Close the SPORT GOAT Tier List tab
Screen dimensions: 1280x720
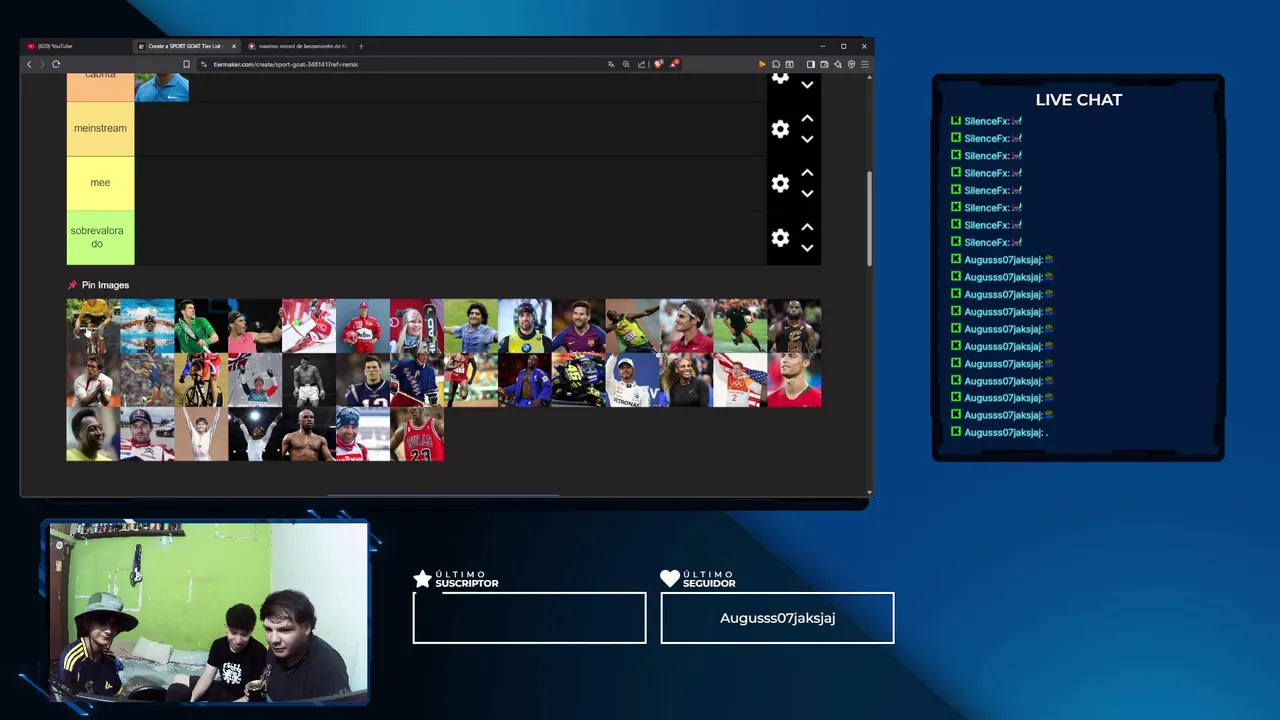234,46
